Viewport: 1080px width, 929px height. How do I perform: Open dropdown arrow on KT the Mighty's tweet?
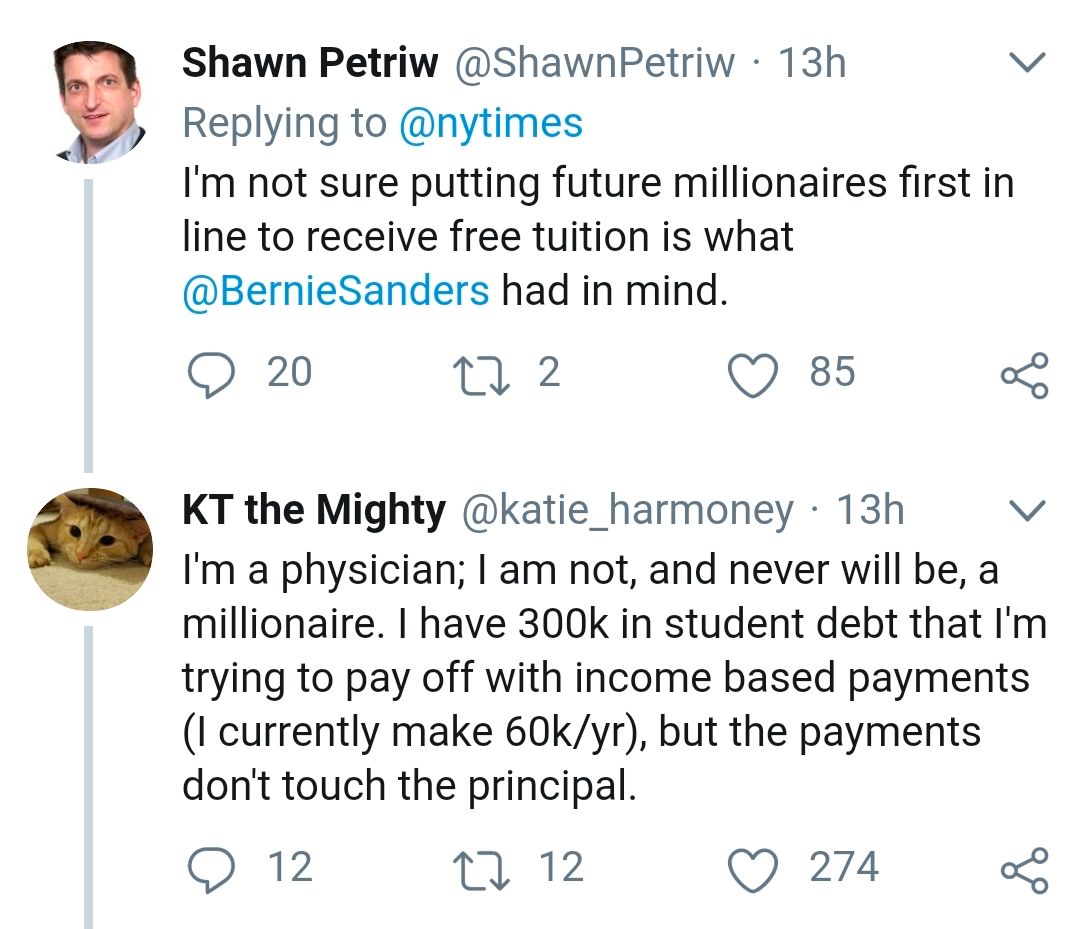[x=1024, y=510]
